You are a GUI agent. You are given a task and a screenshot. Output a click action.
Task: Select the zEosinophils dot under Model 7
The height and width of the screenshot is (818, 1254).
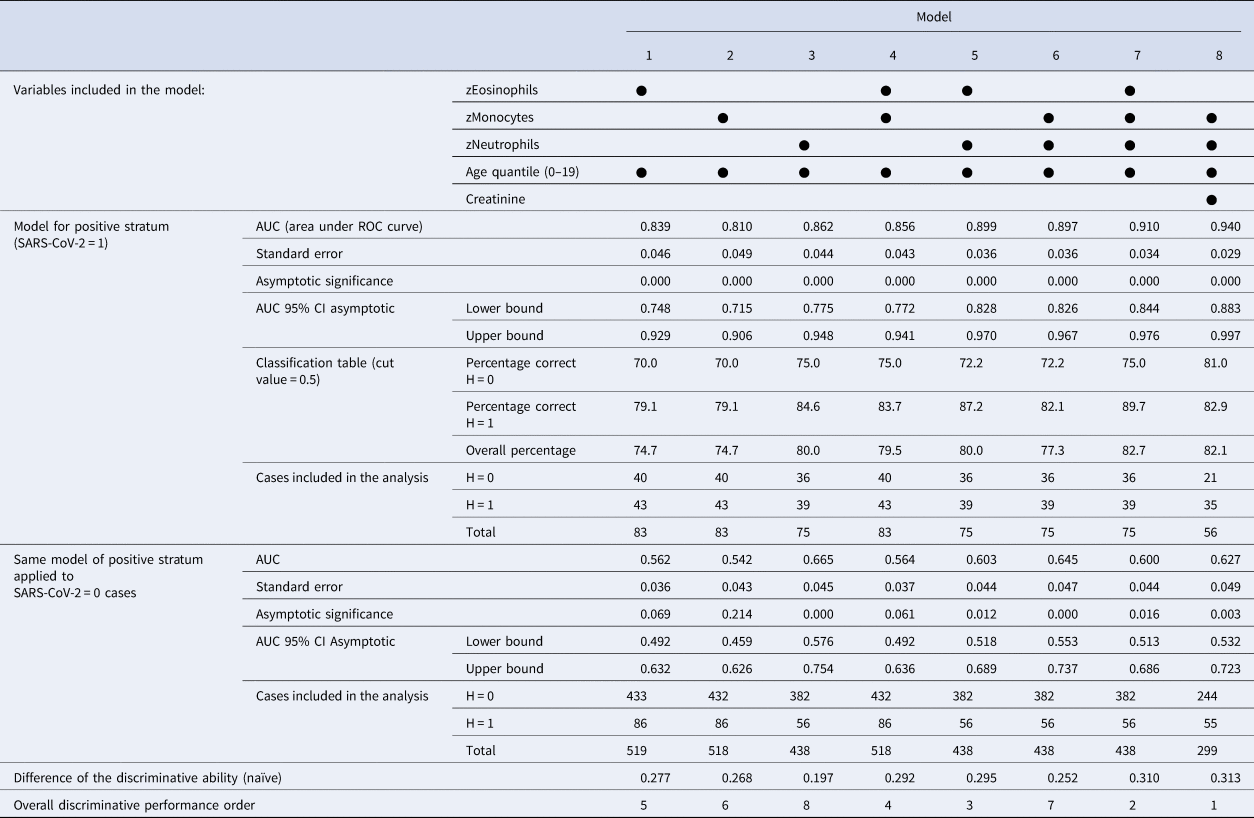[1130, 91]
